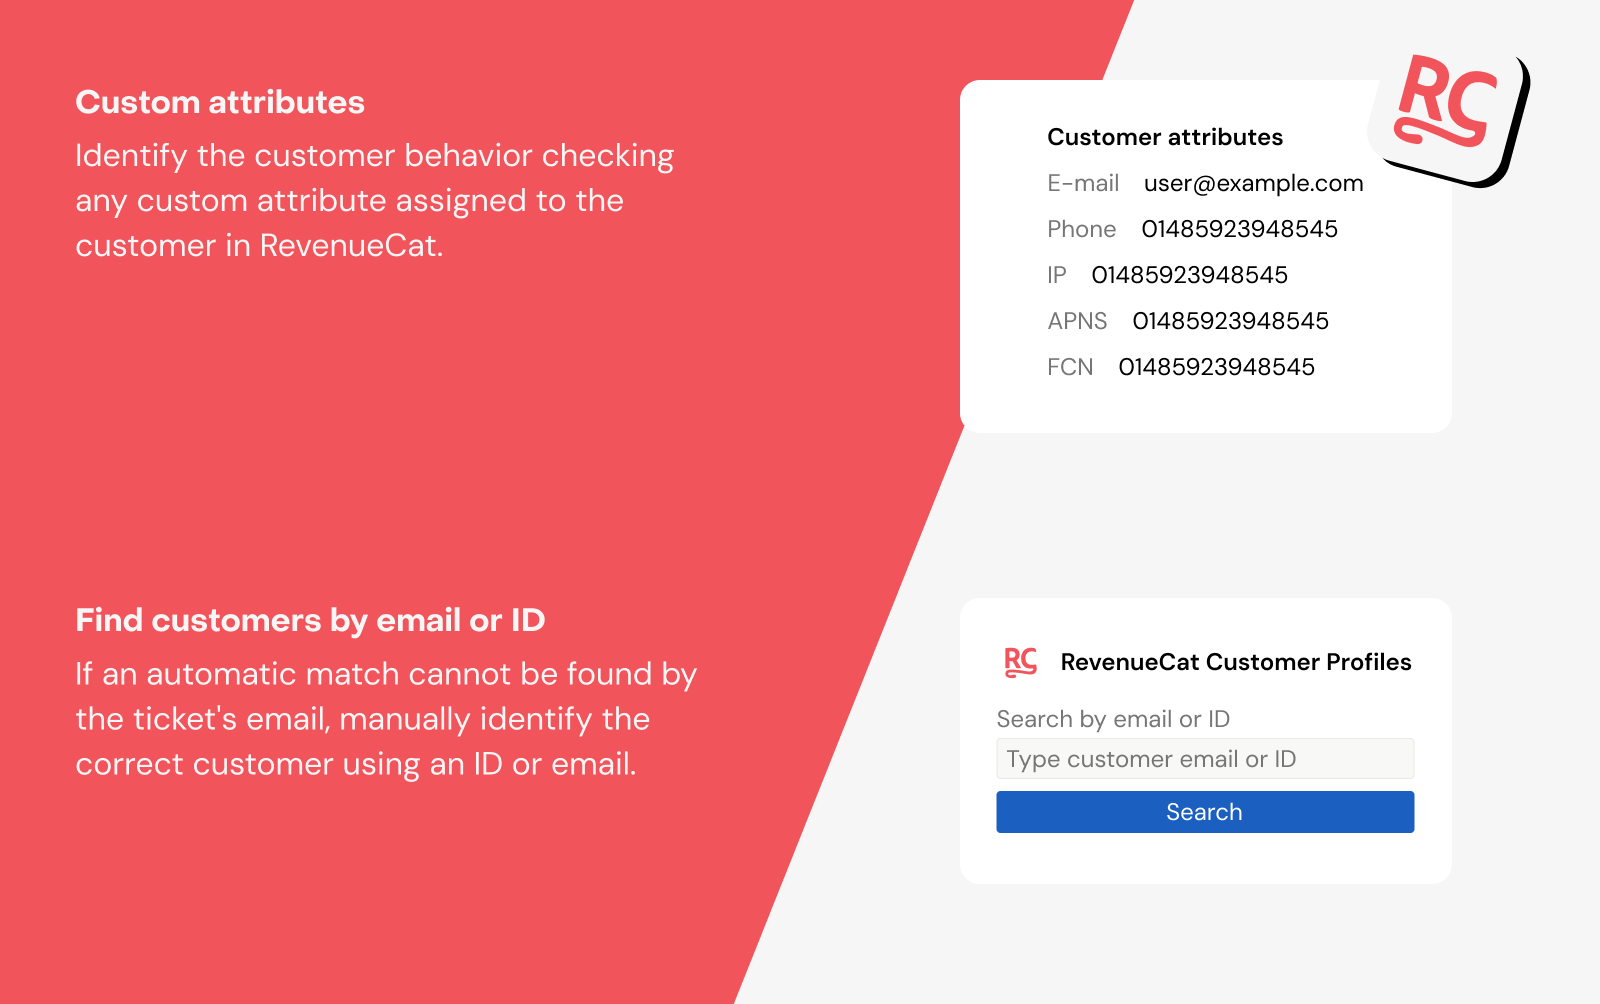The height and width of the screenshot is (1004, 1600).
Task: Click the Search by email or ID label
Action: [x=1113, y=719]
